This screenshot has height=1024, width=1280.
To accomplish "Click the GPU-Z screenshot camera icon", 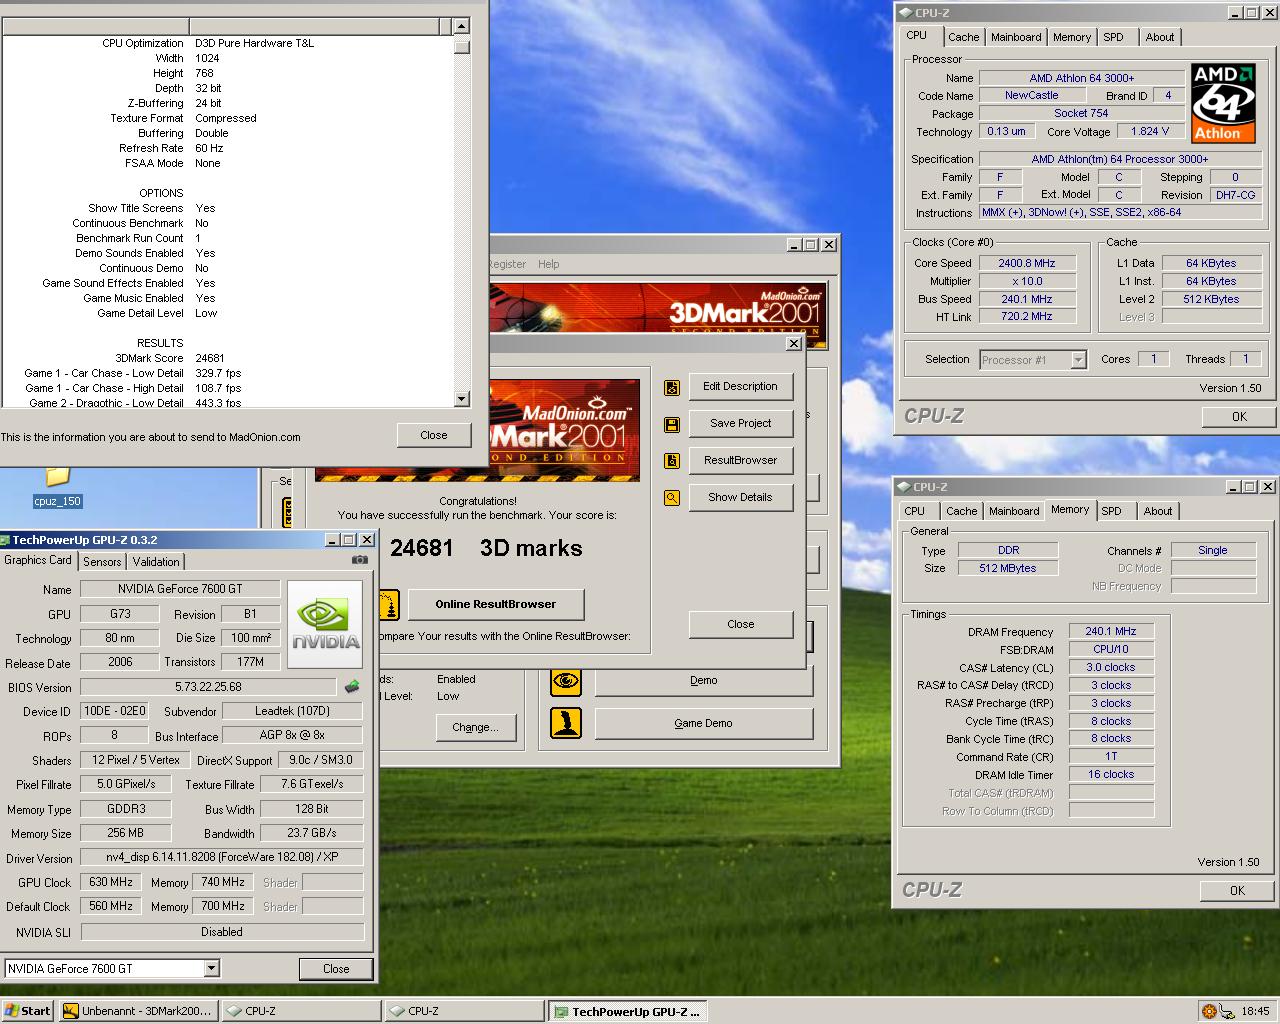I will [x=359, y=560].
